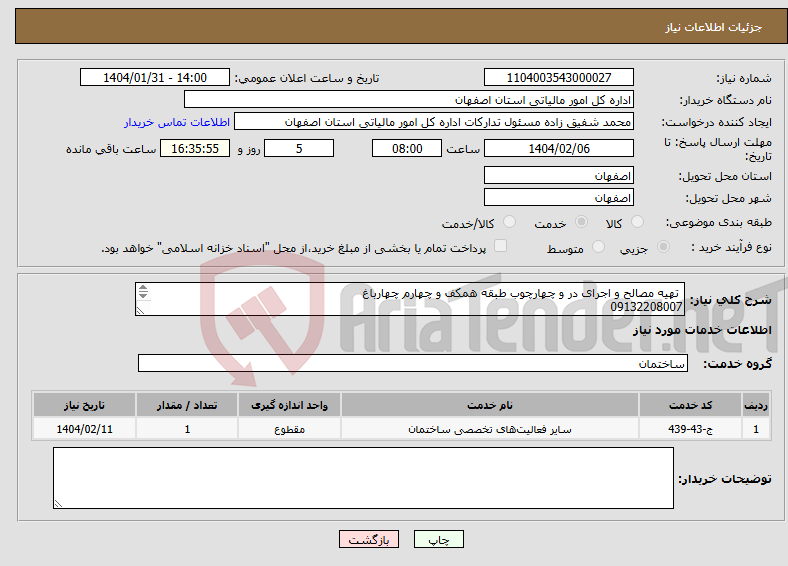Screen dimensions: 788x566
Task: Click the بازگشت back button
Action: (369, 539)
